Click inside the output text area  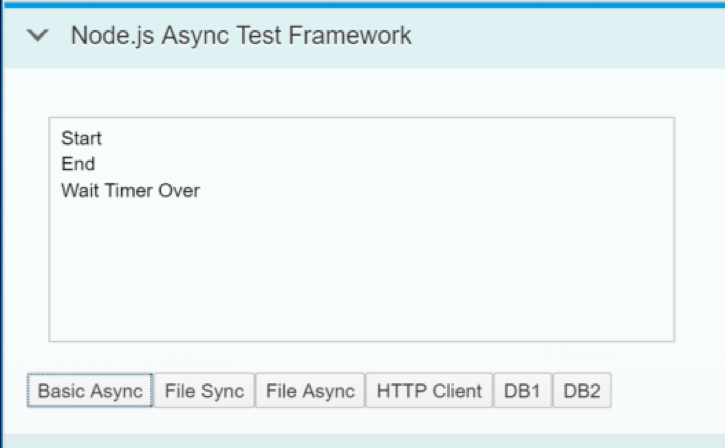click(362, 229)
